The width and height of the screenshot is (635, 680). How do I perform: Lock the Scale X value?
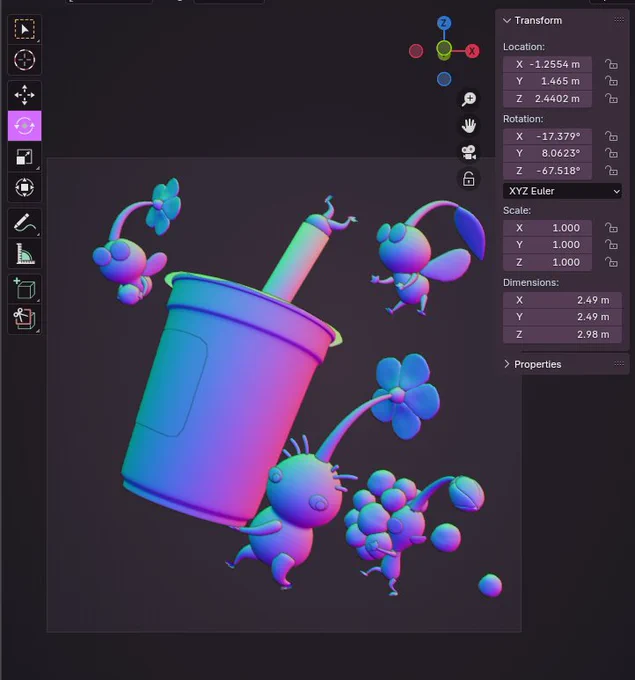pyautogui.click(x=611, y=228)
